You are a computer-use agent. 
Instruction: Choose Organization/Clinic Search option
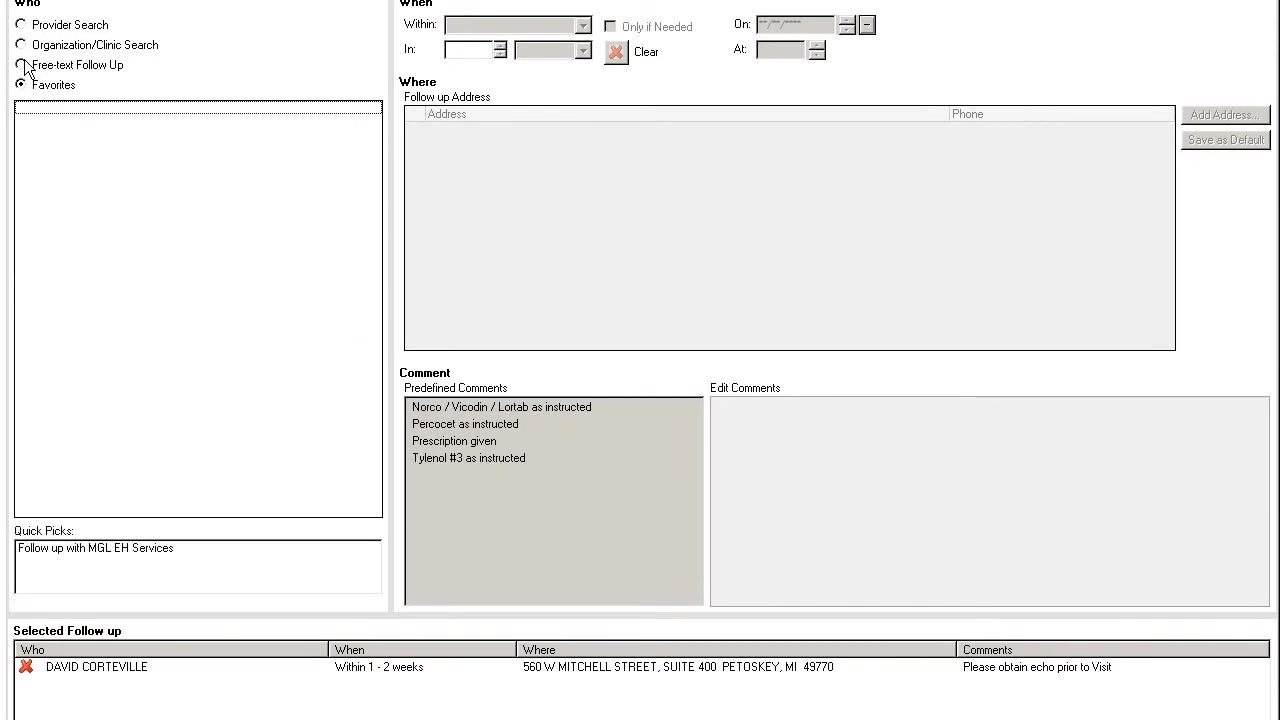[x=21, y=45]
